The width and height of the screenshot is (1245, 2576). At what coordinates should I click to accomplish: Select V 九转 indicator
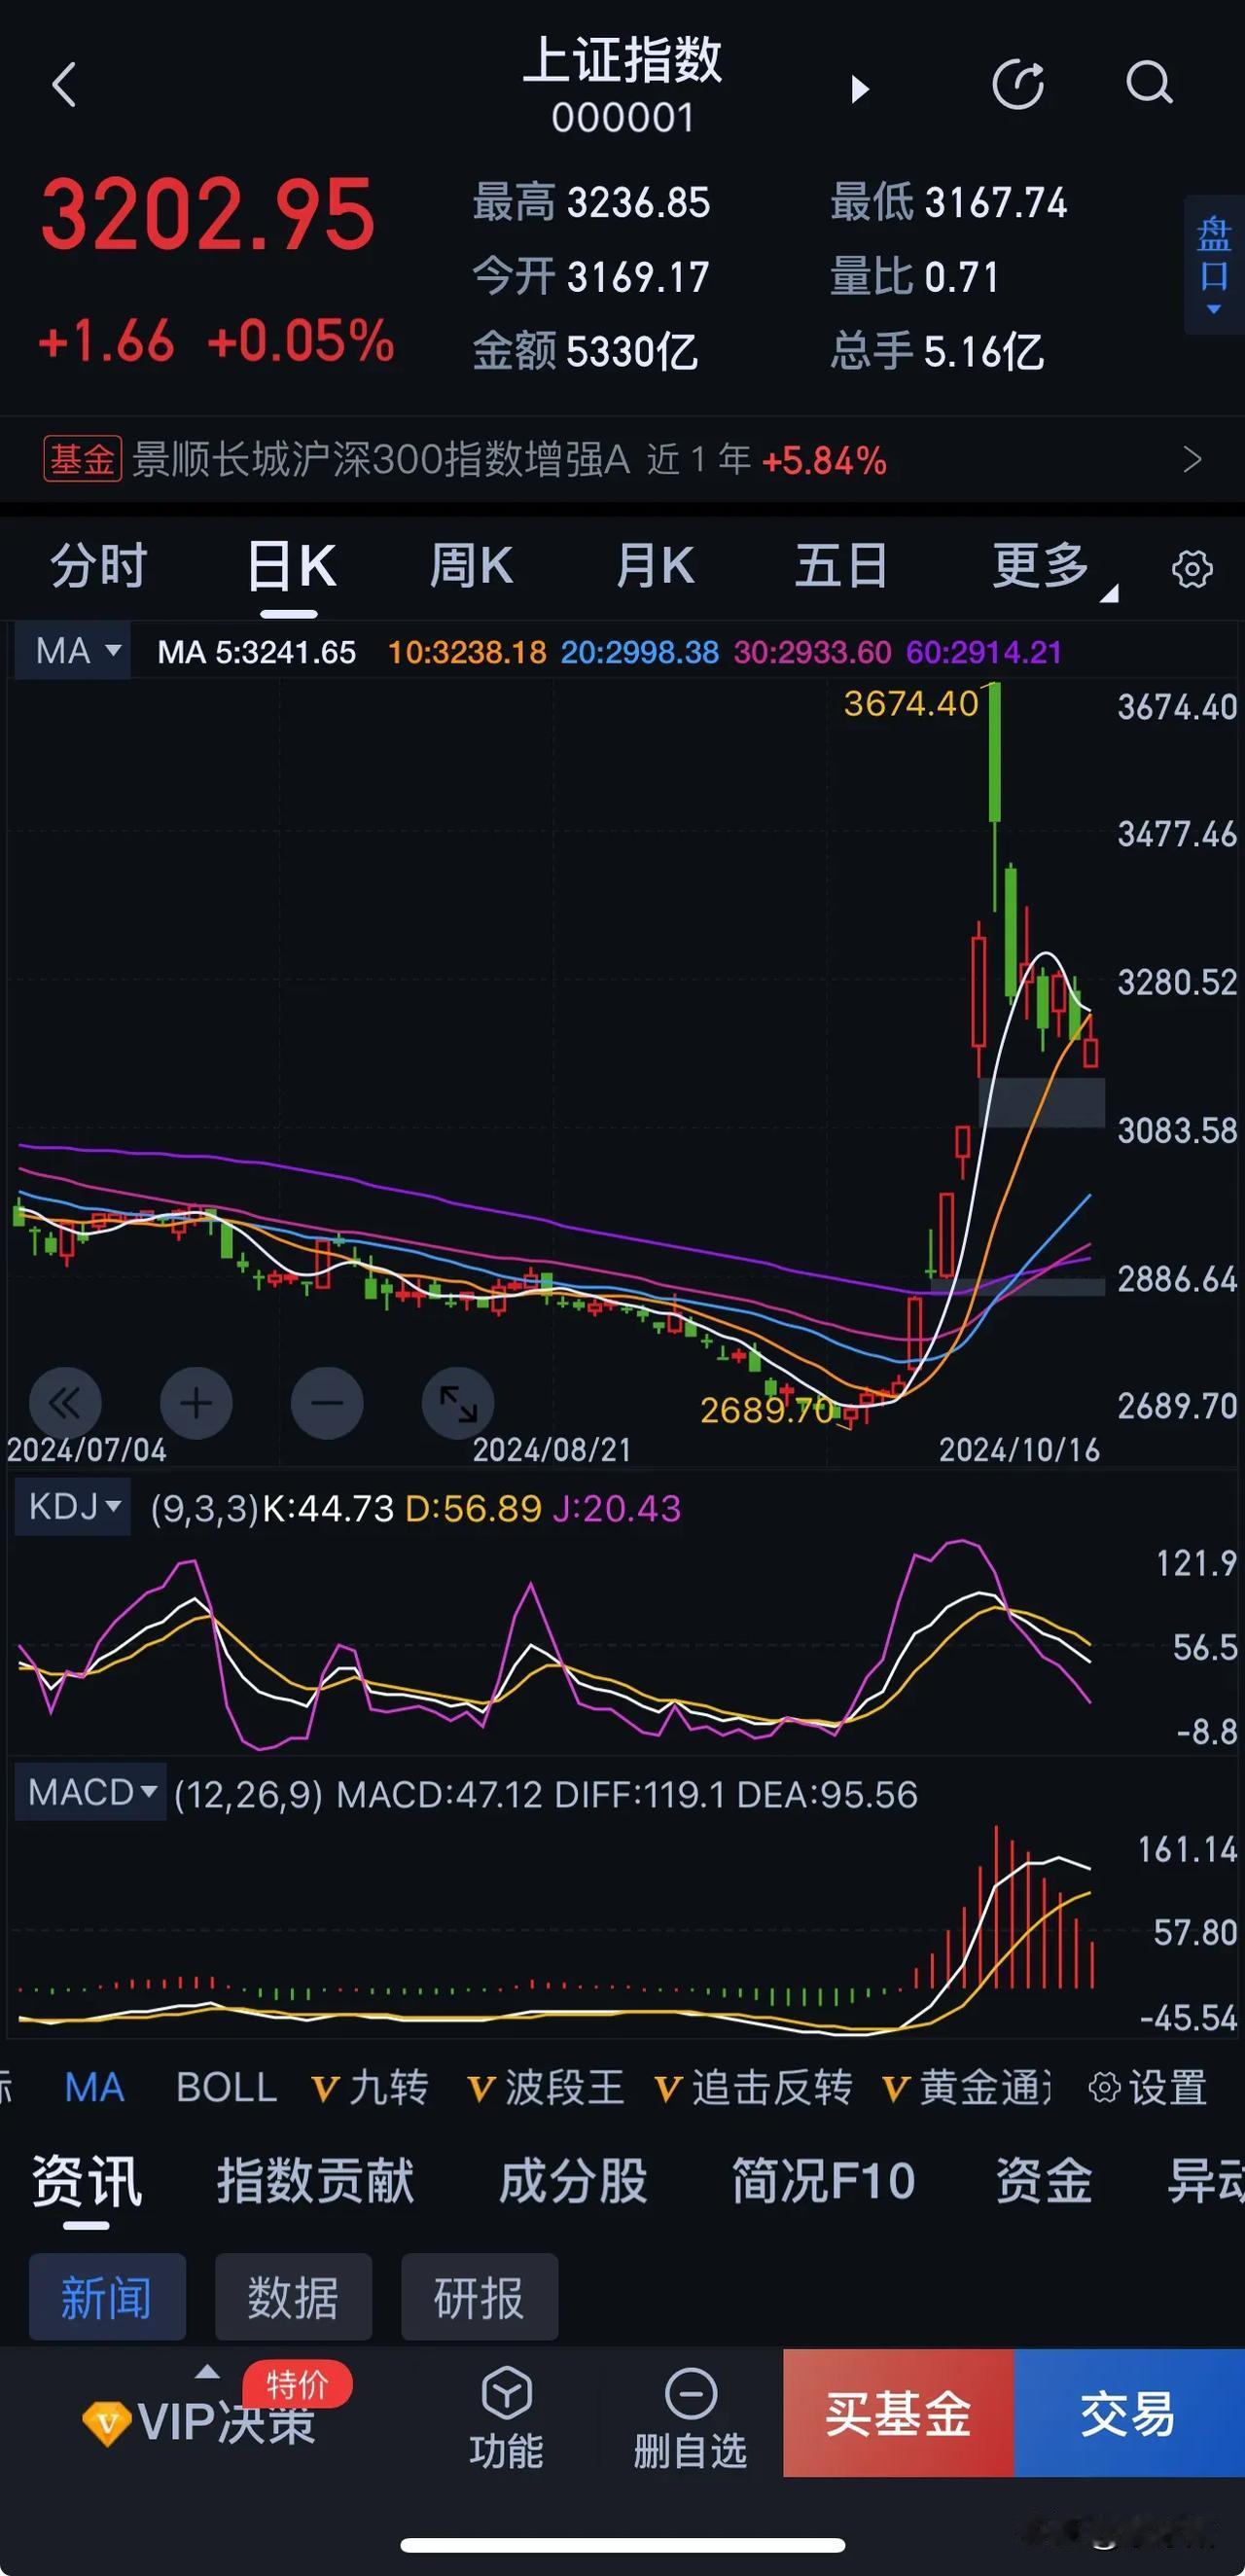click(370, 2088)
